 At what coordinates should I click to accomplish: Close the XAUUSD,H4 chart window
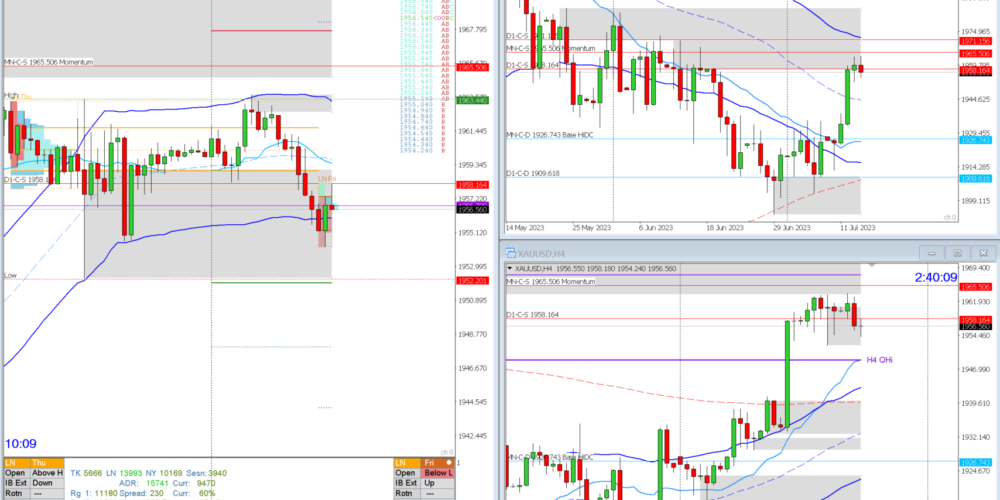(x=983, y=253)
